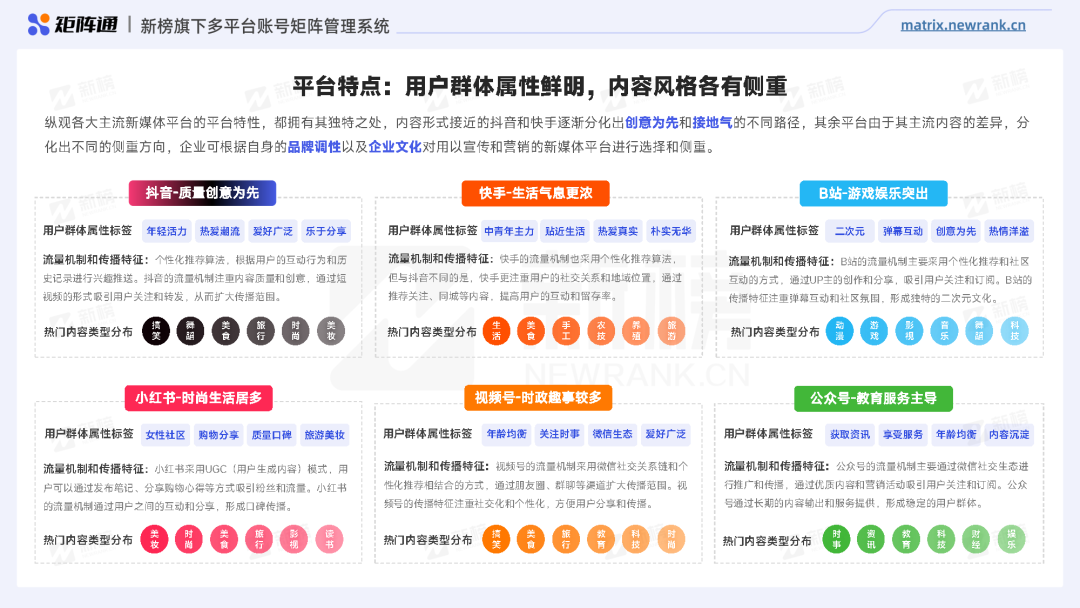Image resolution: width=1080 pixels, height=608 pixels.
Task: Click the 视频号-时政趣事较多 header badge
Action: coord(538,397)
